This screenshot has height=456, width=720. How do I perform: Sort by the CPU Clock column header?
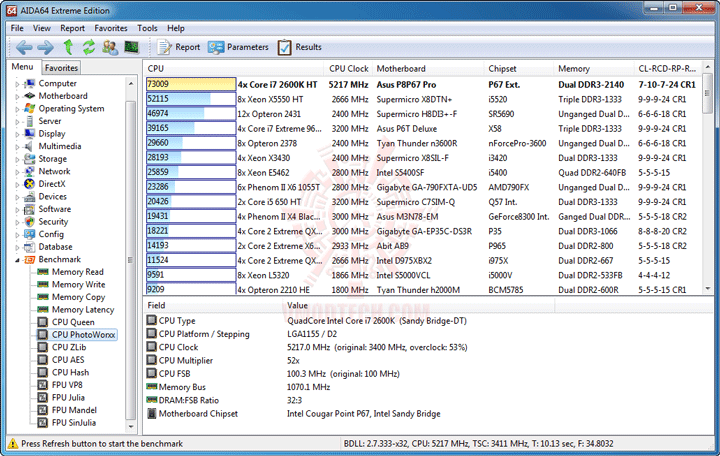click(x=349, y=68)
